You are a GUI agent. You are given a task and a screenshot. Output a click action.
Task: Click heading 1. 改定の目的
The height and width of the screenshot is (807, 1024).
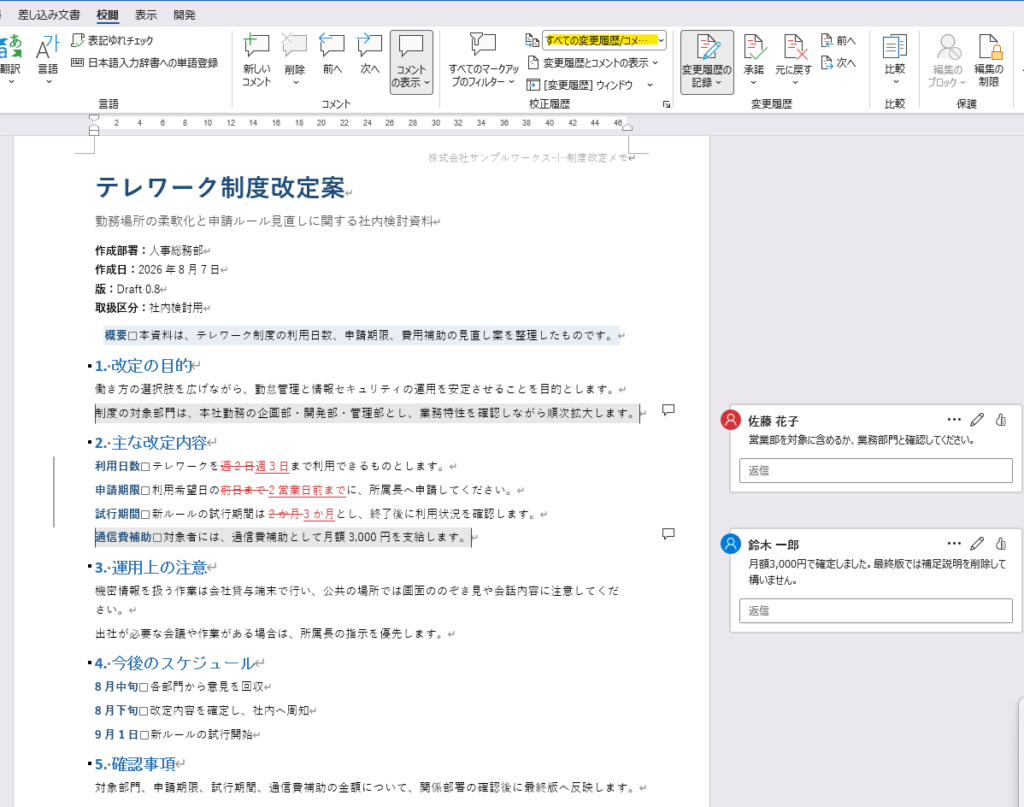click(x=144, y=366)
